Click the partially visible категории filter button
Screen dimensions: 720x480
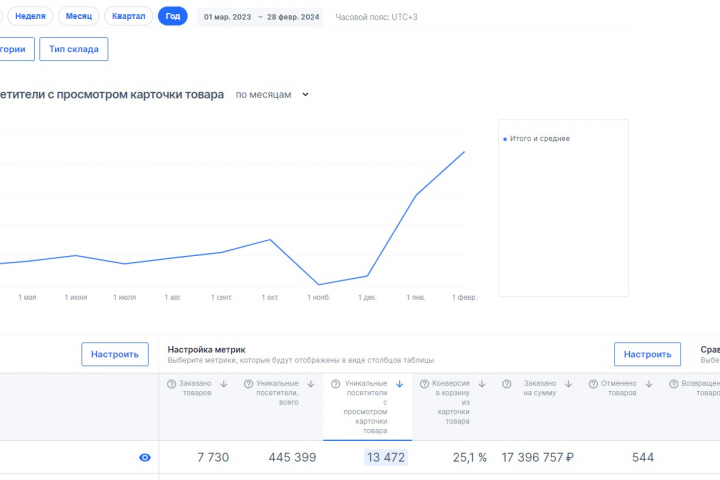pos(17,49)
